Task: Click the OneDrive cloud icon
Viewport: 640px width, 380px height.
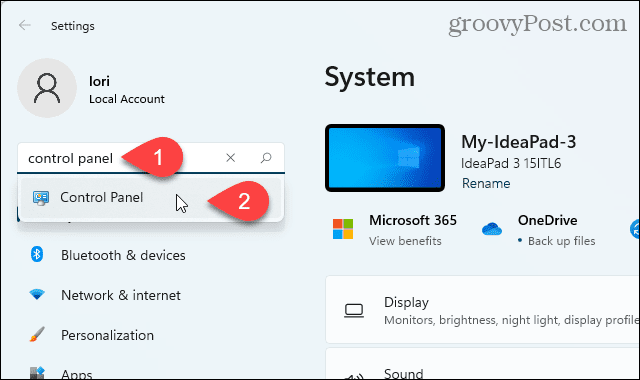Action: coord(491,229)
